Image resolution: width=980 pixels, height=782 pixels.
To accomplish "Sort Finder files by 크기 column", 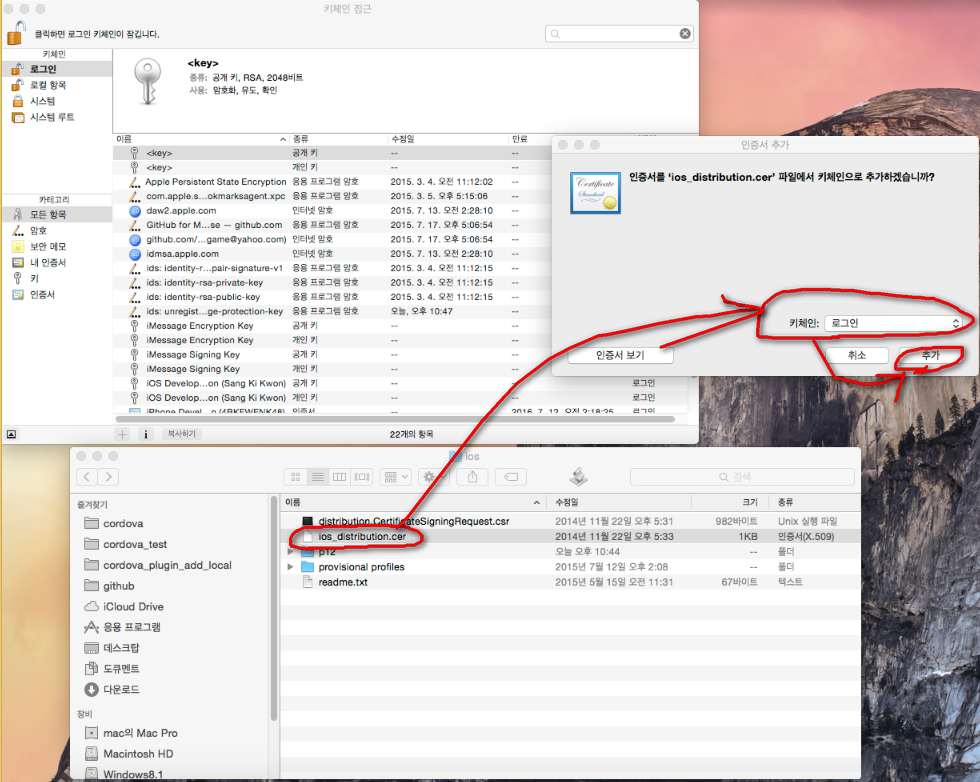I will [732, 502].
